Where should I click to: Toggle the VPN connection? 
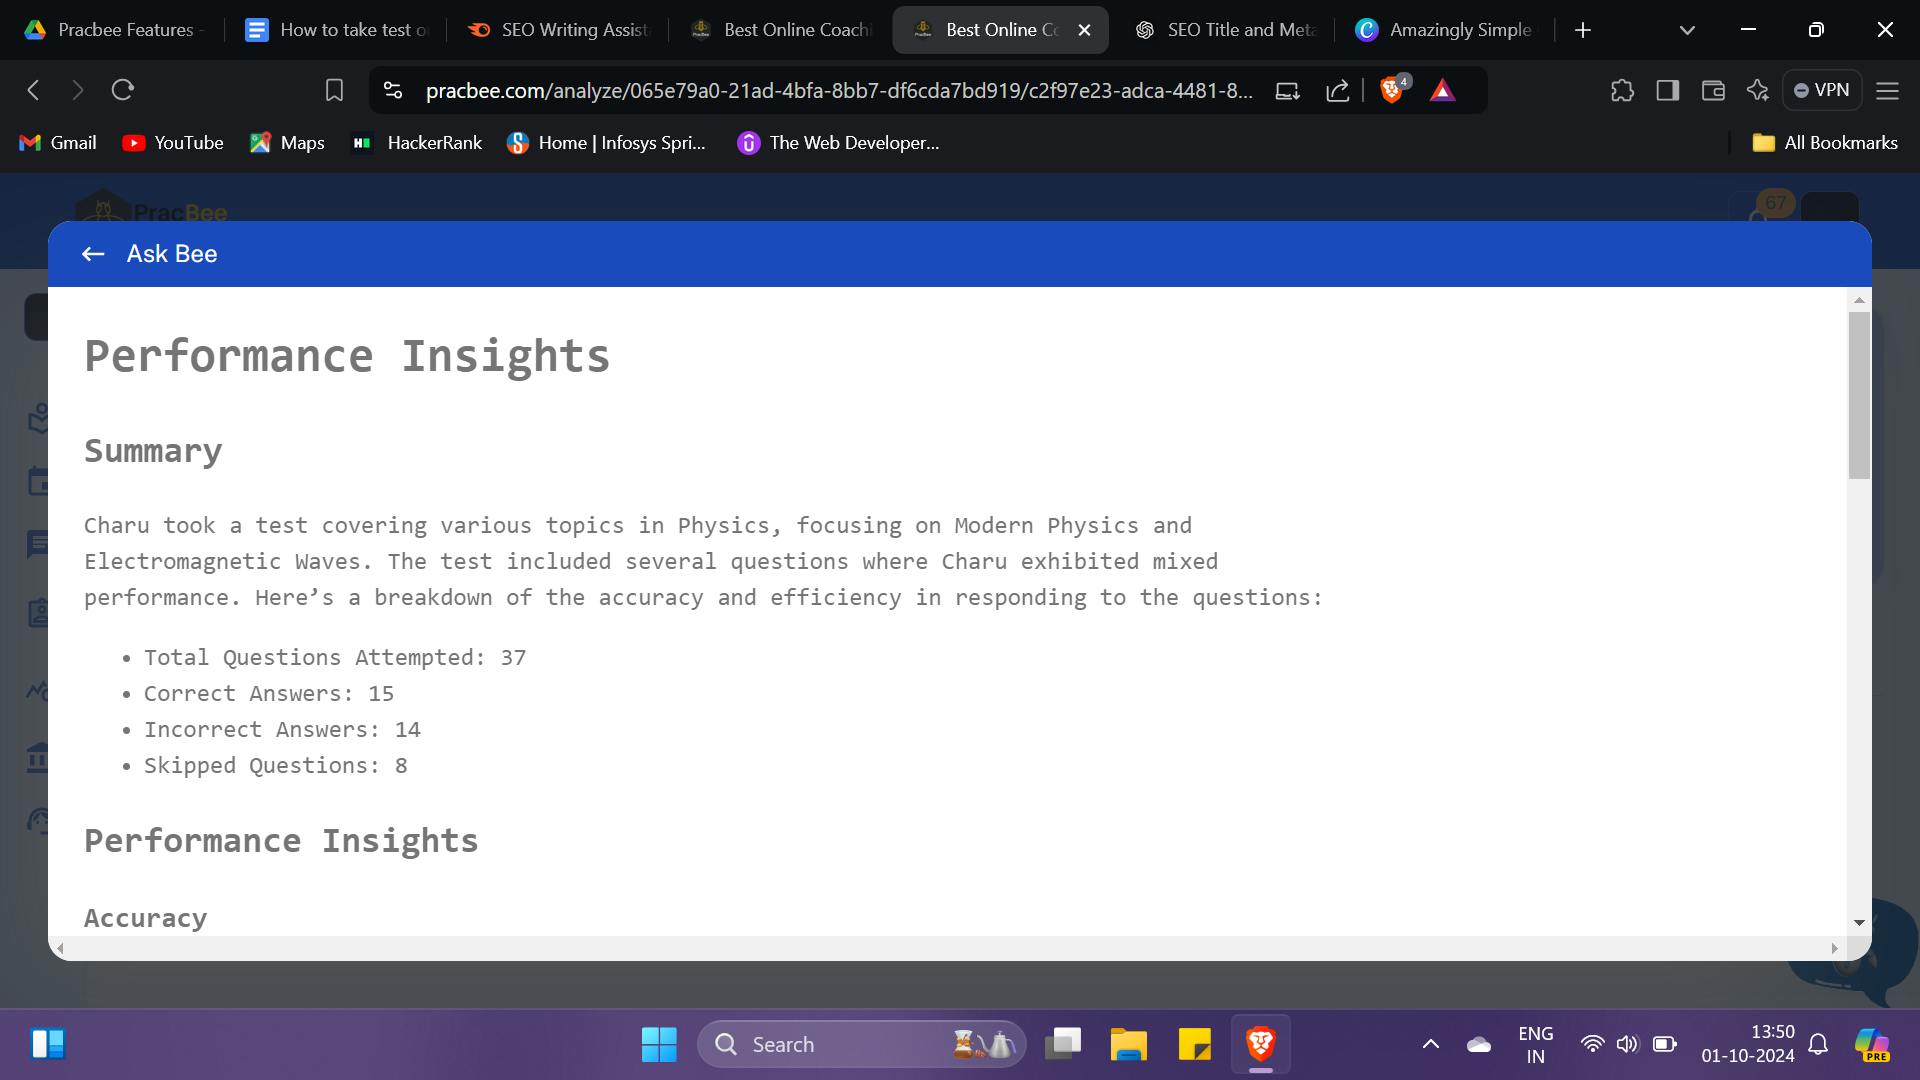coord(1823,90)
